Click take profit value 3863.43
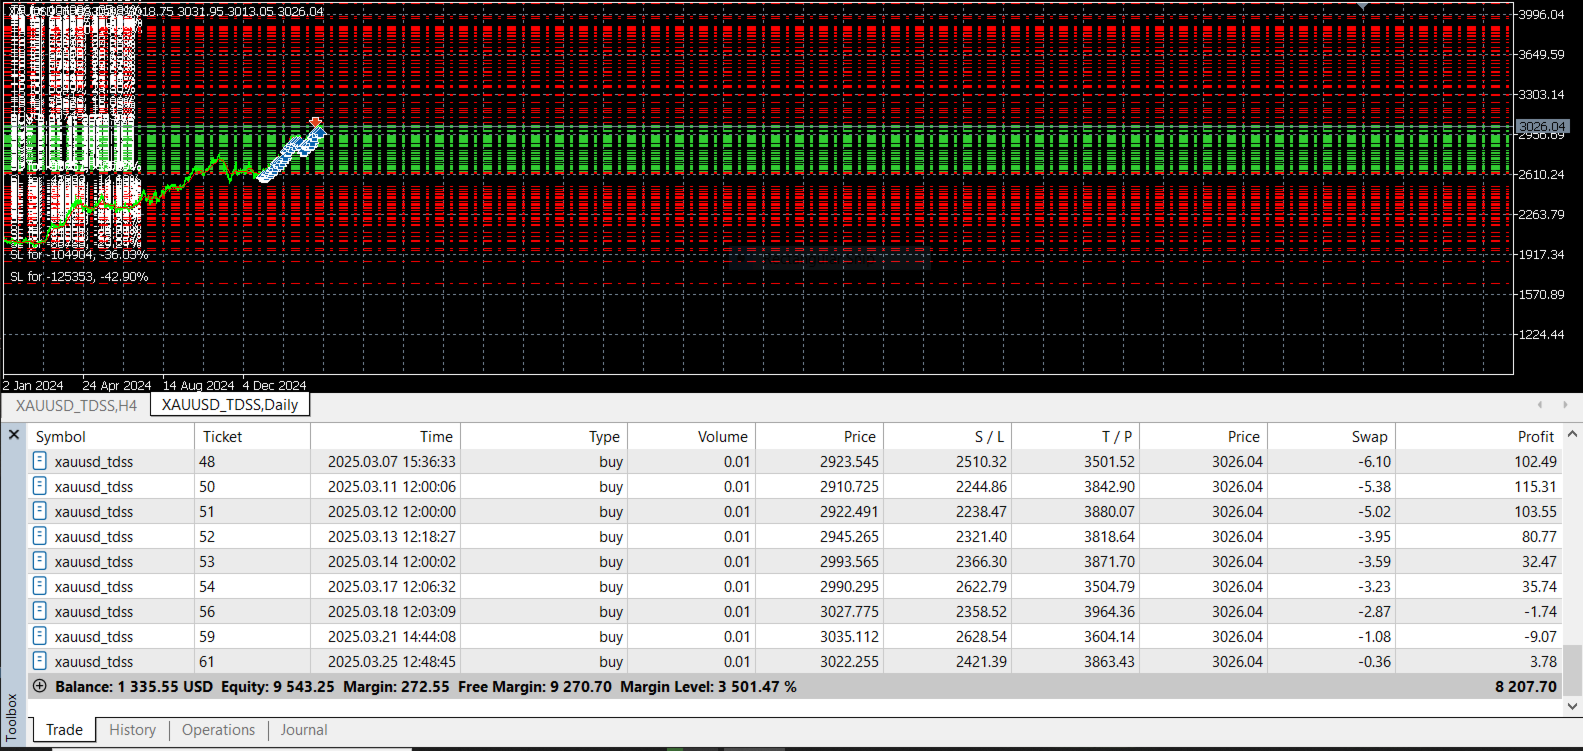The image size is (1583, 751). 1110,661
